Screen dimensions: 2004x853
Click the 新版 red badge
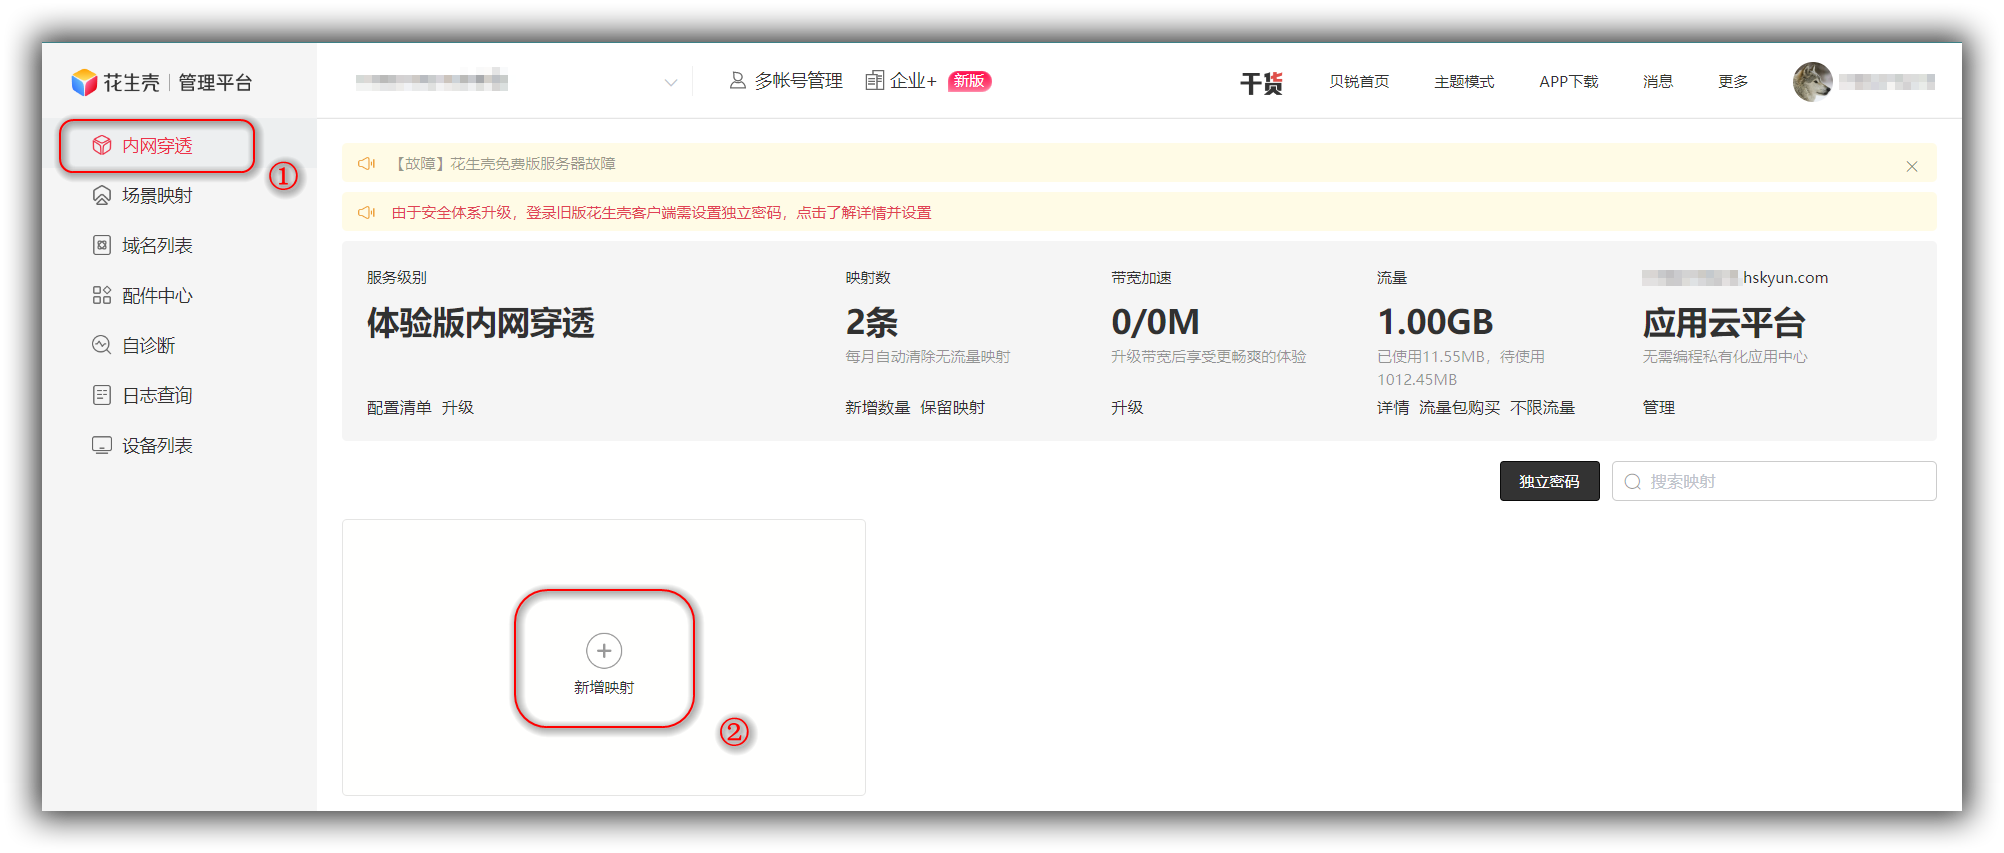(x=969, y=81)
